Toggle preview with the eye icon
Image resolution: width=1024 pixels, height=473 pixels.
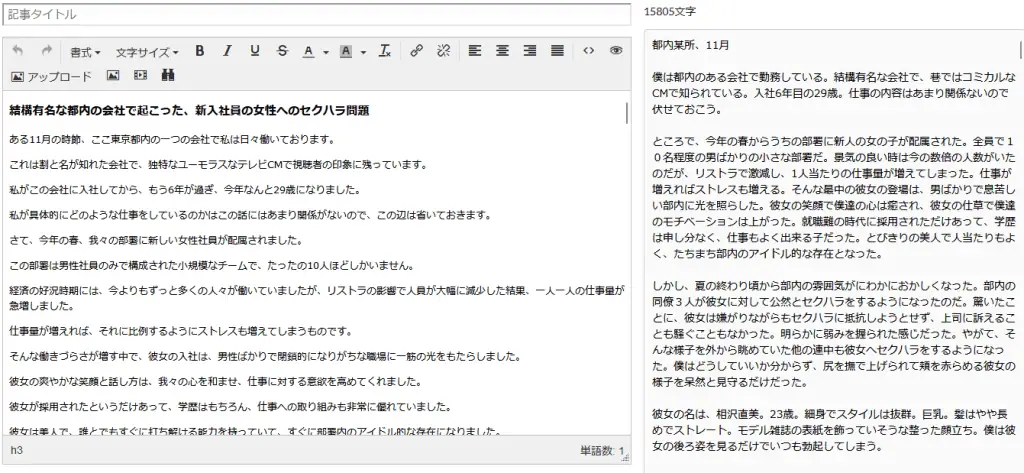pyautogui.click(x=616, y=51)
